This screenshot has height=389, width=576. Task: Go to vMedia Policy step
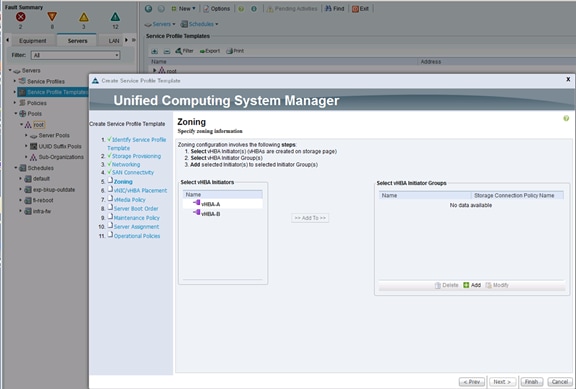tap(130, 199)
